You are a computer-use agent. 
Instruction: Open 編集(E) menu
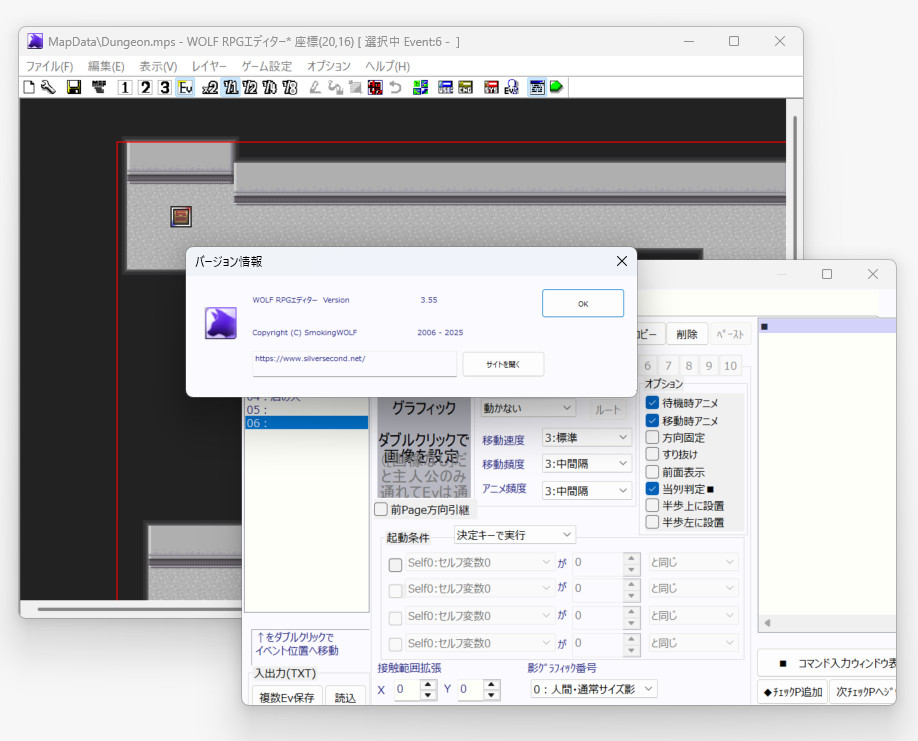pyautogui.click(x=106, y=66)
